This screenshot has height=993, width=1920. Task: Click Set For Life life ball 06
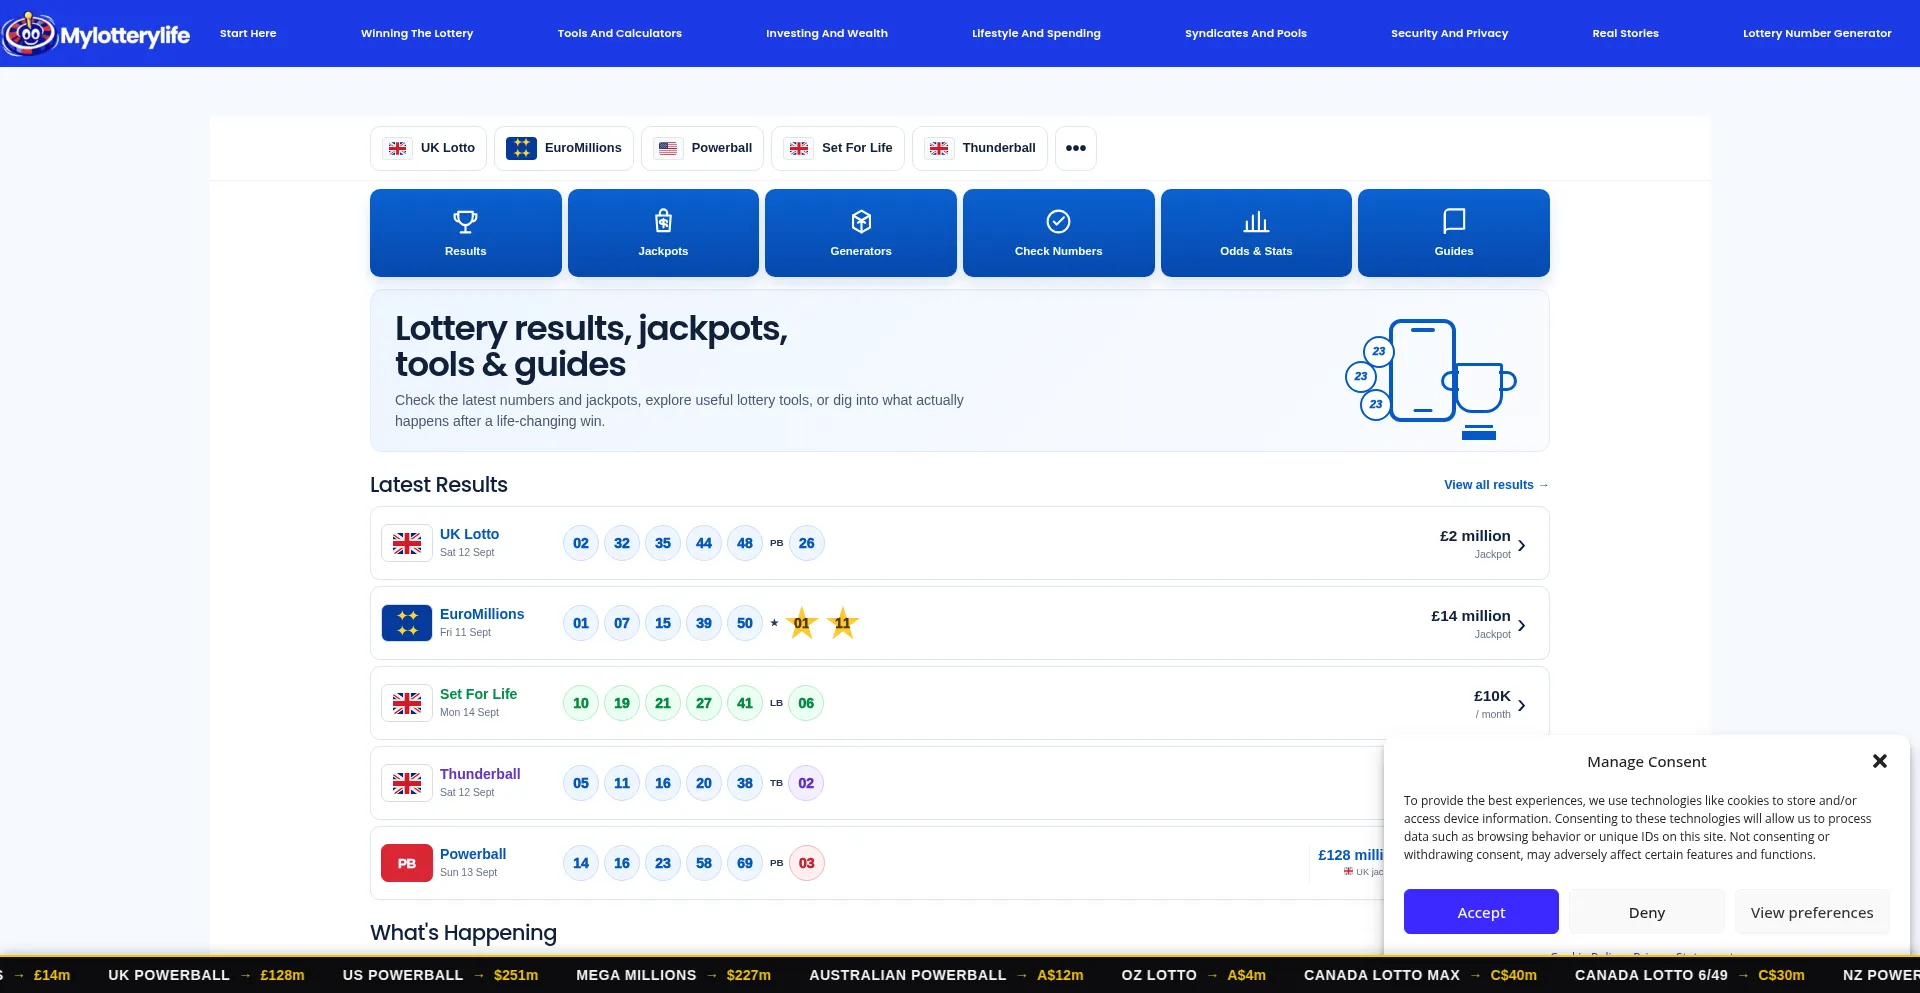(x=806, y=703)
